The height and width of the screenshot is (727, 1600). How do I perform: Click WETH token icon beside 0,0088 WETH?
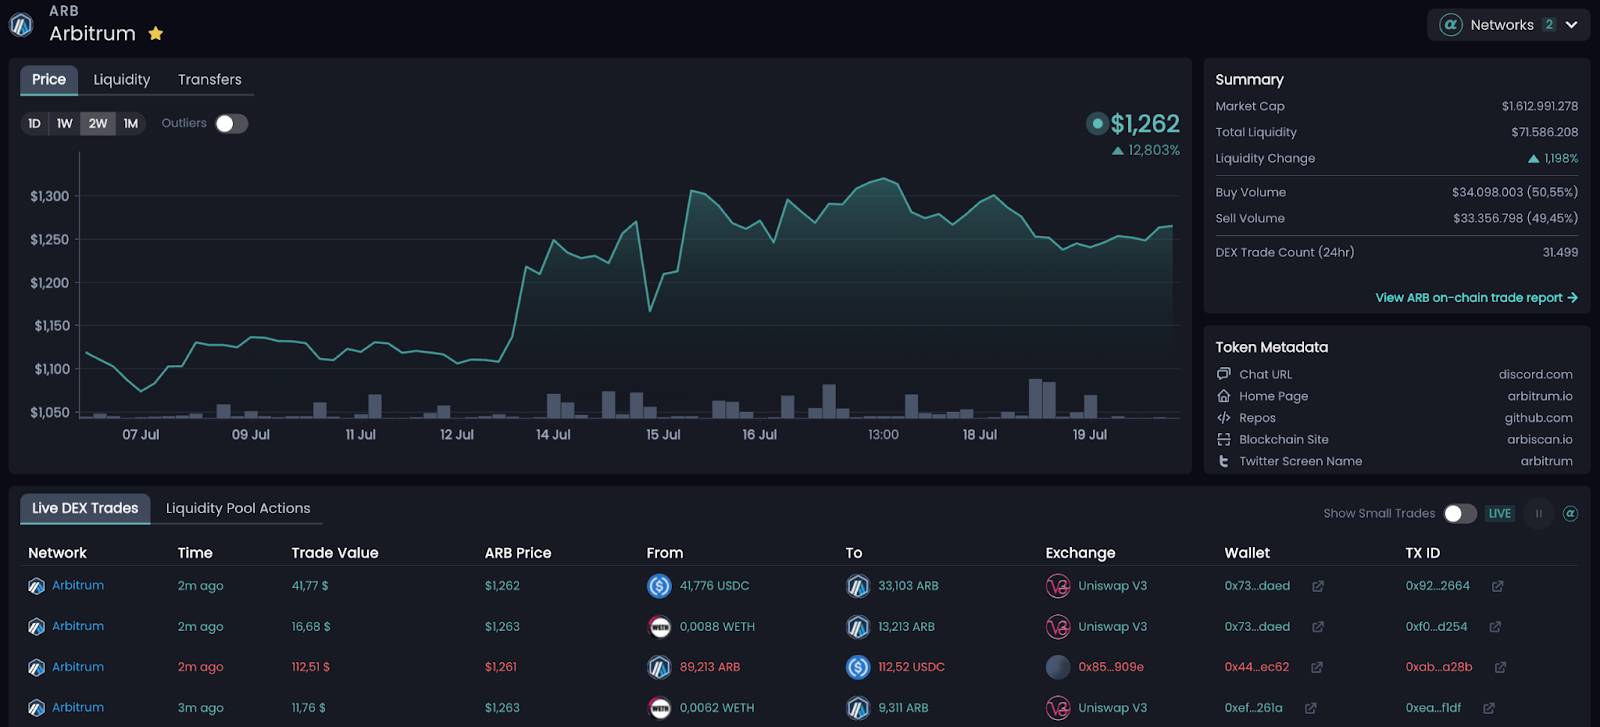[659, 627]
